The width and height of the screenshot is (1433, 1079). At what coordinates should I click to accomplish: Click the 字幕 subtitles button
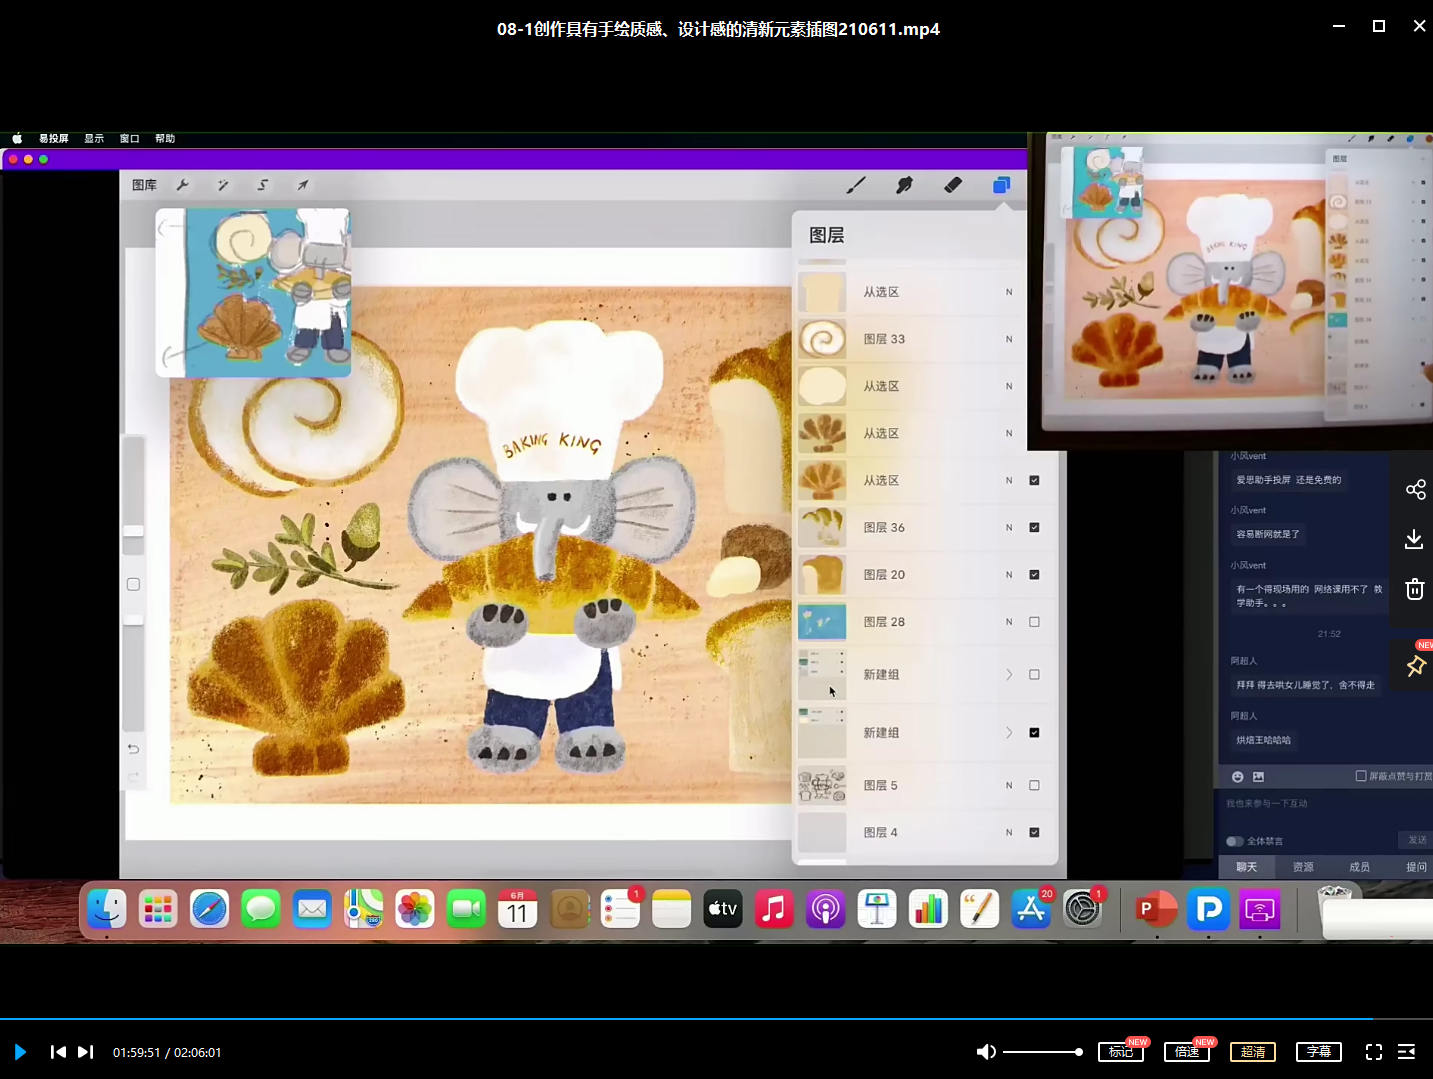click(1319, 1052)
